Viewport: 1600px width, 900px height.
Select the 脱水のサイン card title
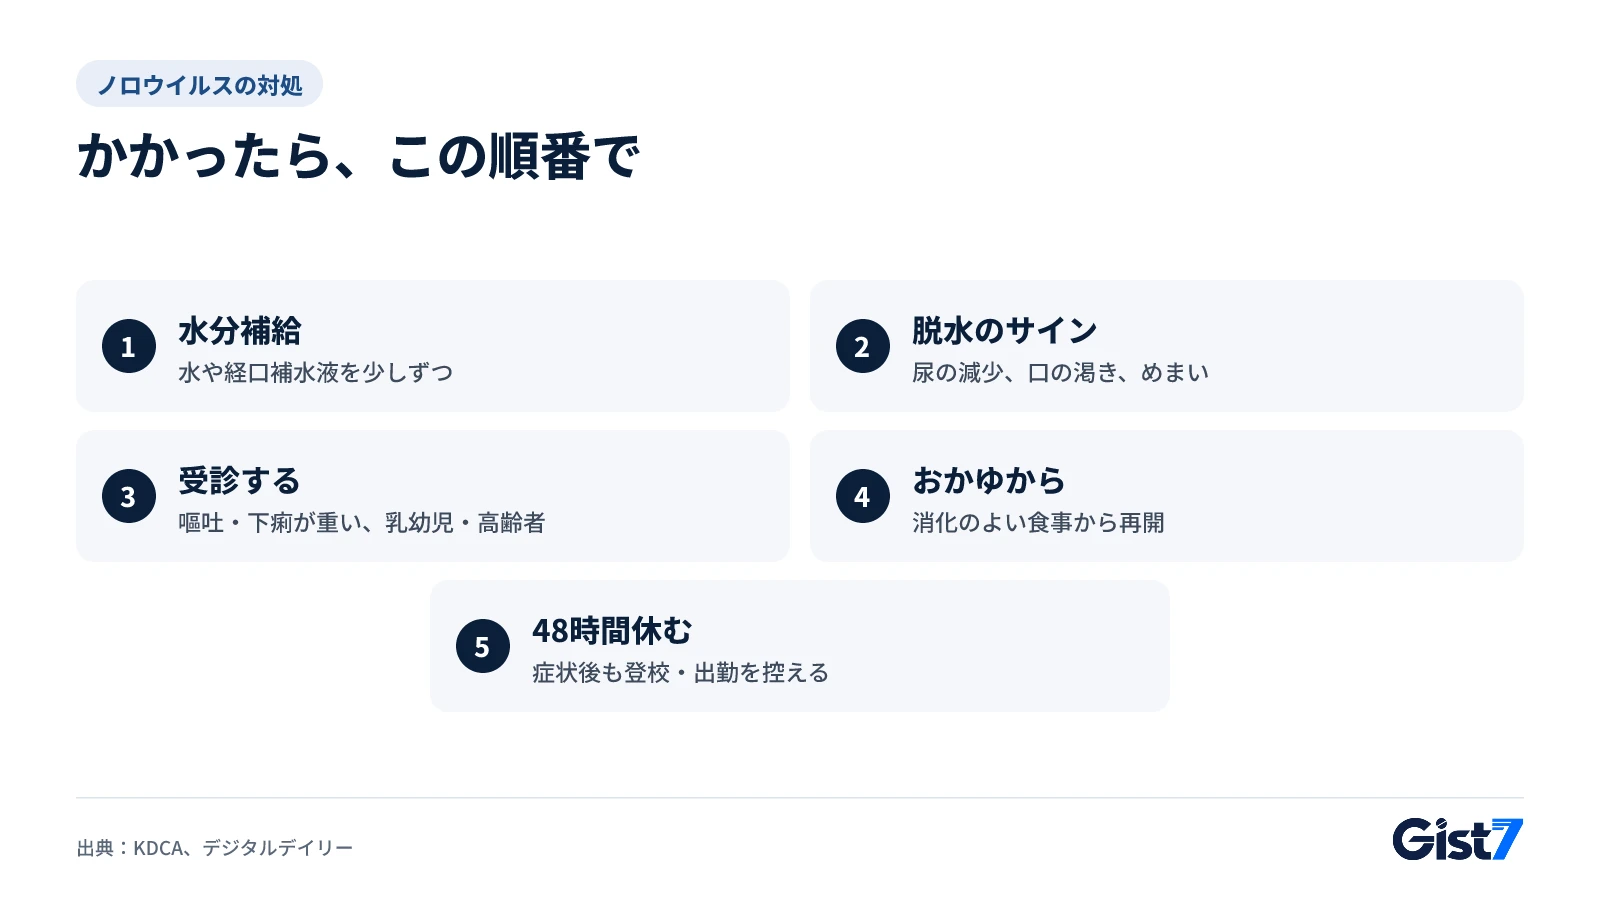1005,331
